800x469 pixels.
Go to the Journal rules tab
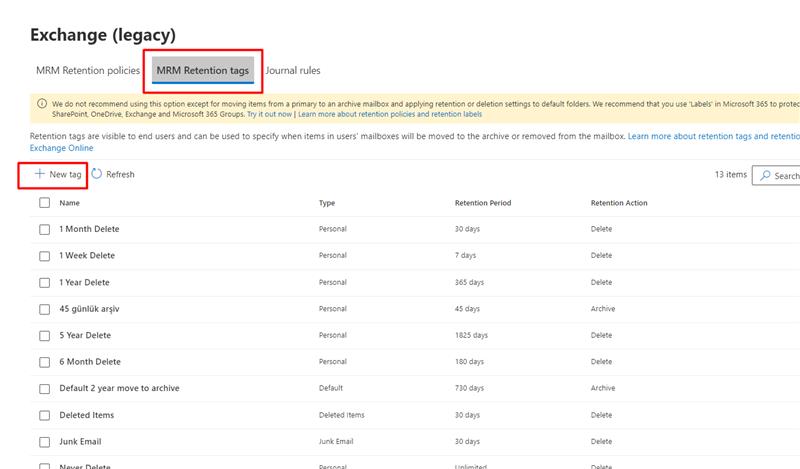(x=293, y=71)
